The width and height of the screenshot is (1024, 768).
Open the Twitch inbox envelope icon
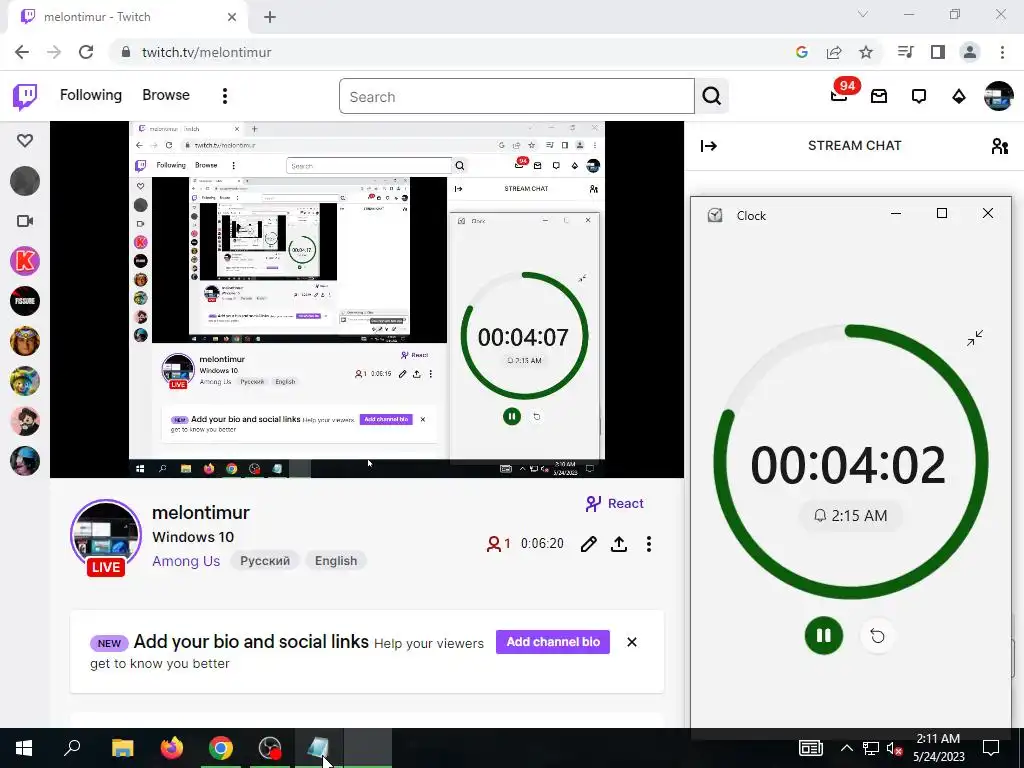(x=879, y=97)
